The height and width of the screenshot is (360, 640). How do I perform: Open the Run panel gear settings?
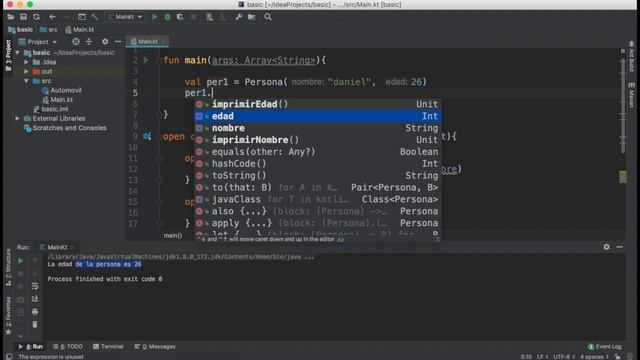click(x=607, y=247)
